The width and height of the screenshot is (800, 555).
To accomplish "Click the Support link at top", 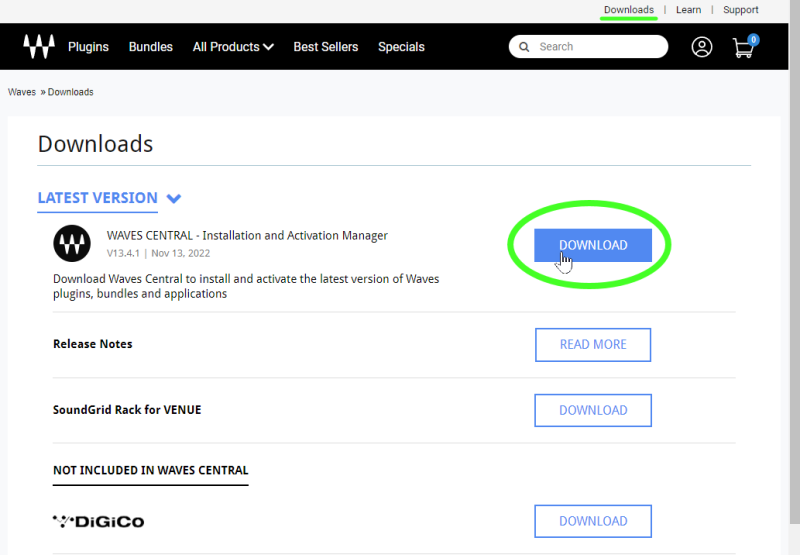I will tap(740, 10).
